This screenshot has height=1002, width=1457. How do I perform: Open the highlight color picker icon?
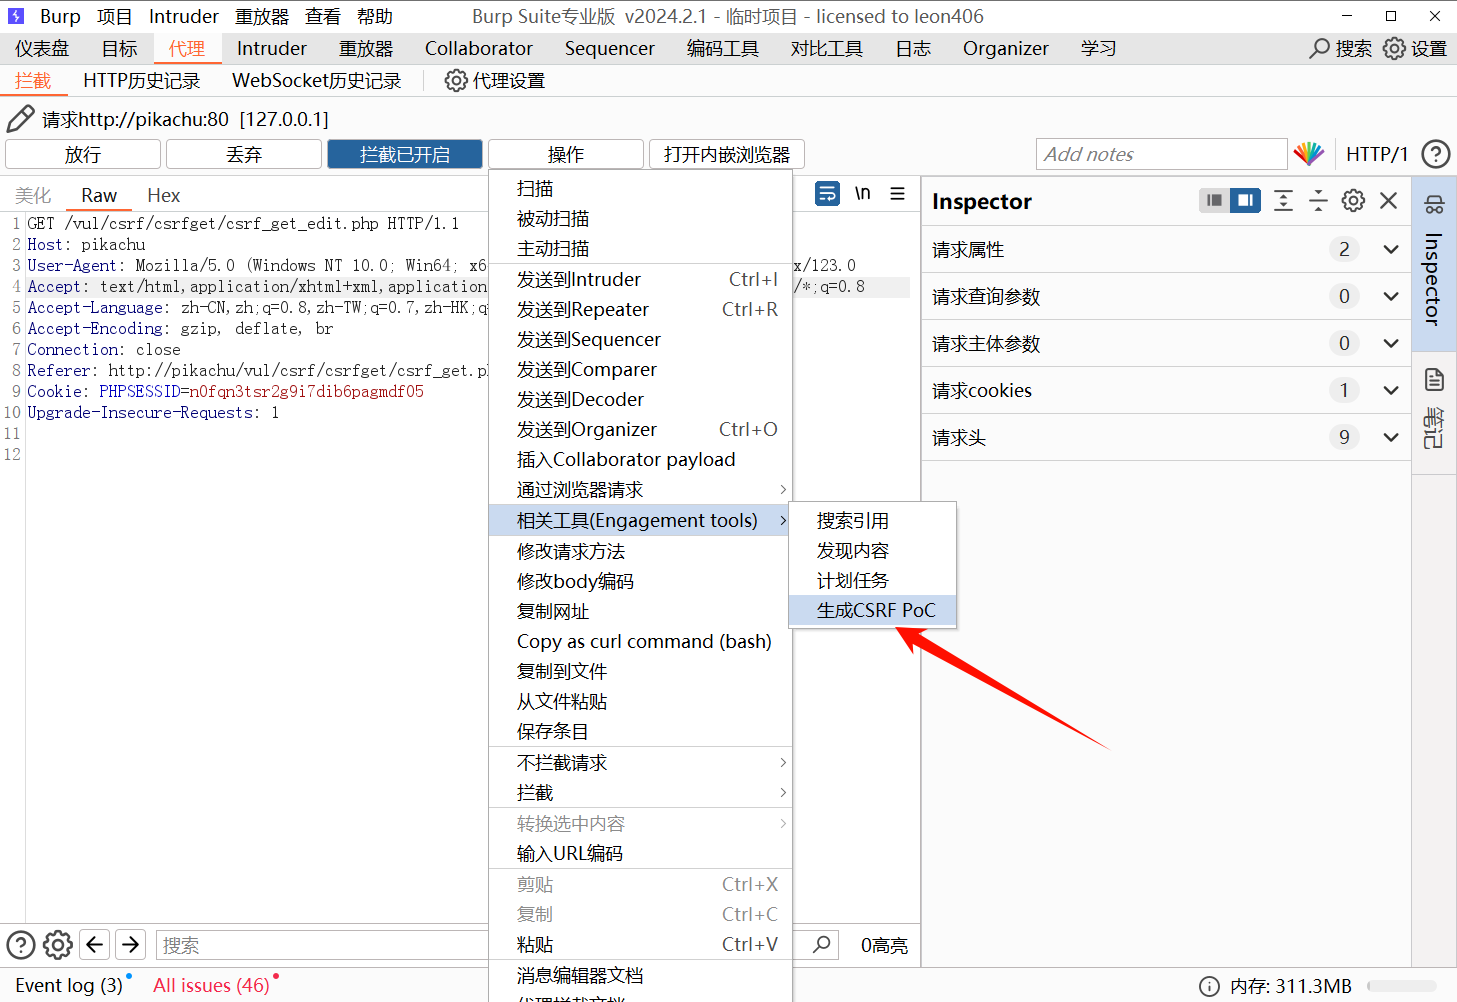1308,154
